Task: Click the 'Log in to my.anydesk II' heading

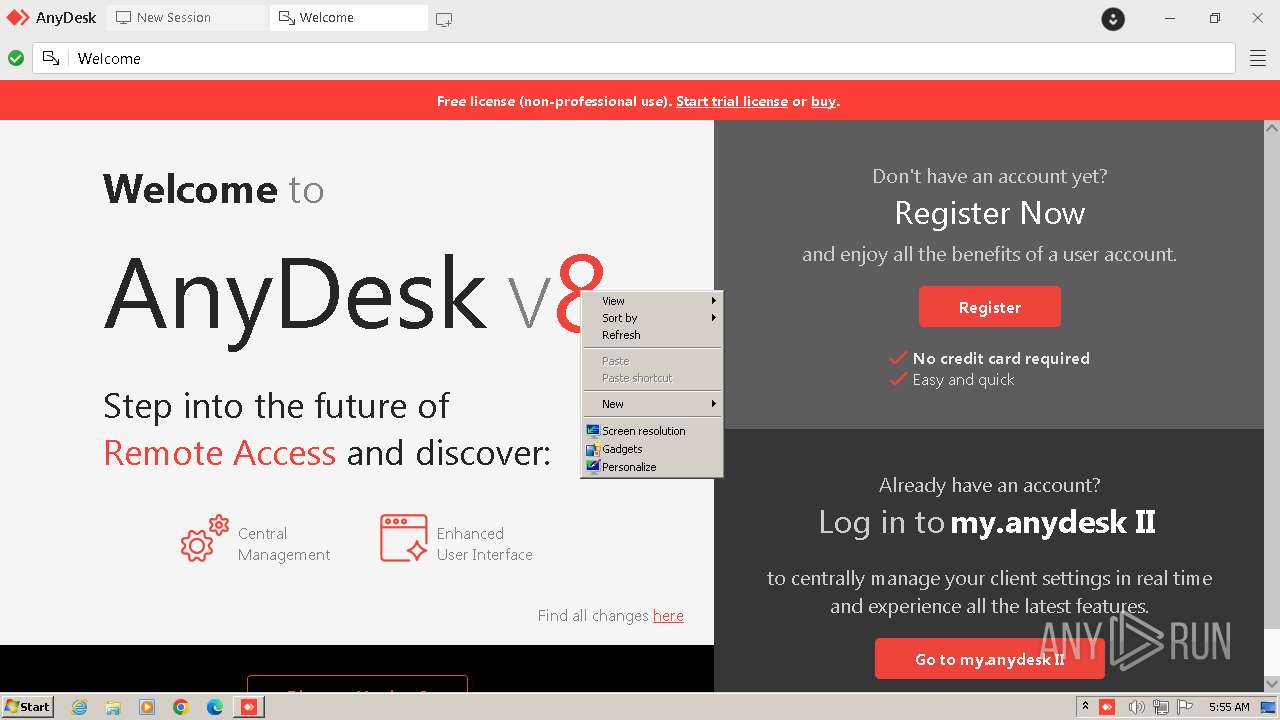Action: (987, 522)
